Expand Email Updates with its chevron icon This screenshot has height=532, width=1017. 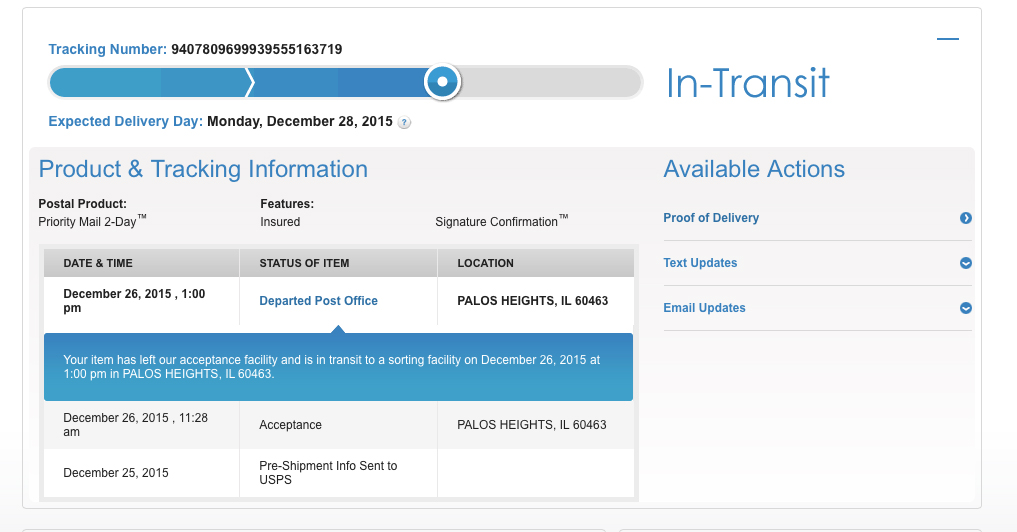click(x=966, y=308)
